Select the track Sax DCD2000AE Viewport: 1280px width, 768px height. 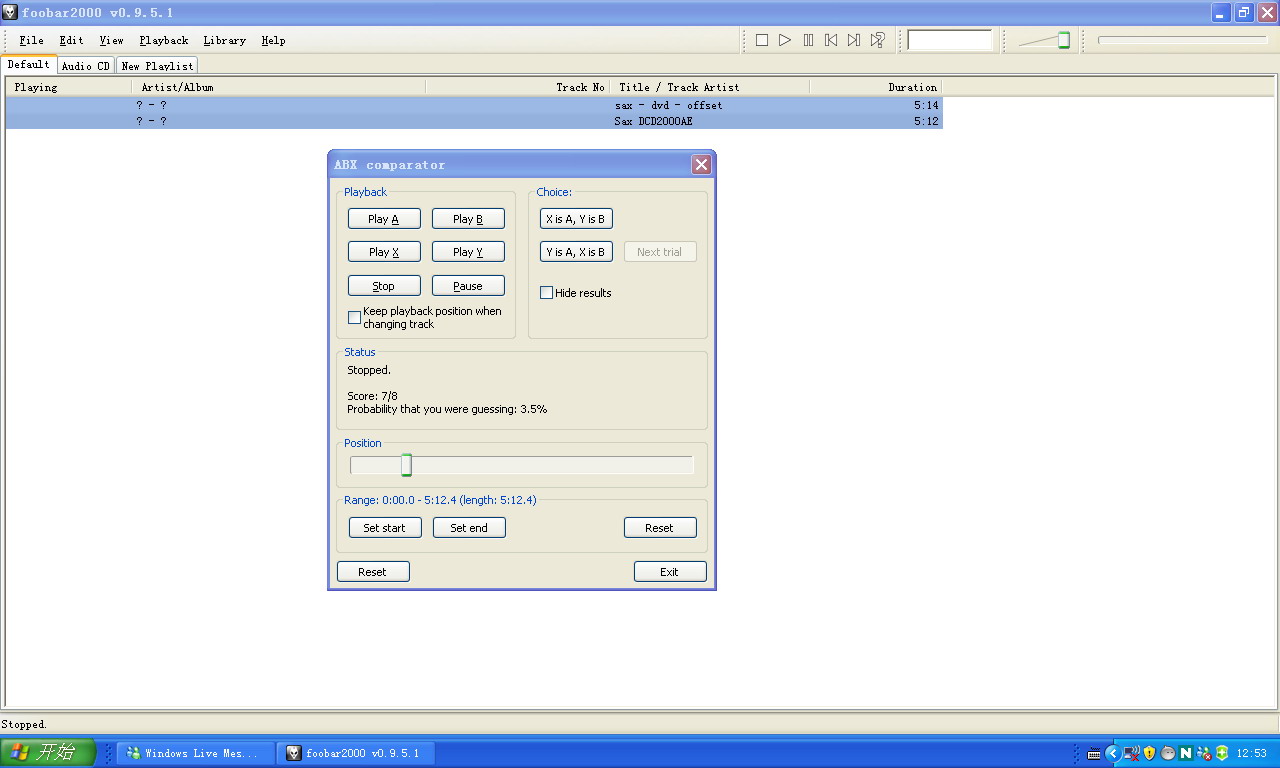(x=474, y=121)
